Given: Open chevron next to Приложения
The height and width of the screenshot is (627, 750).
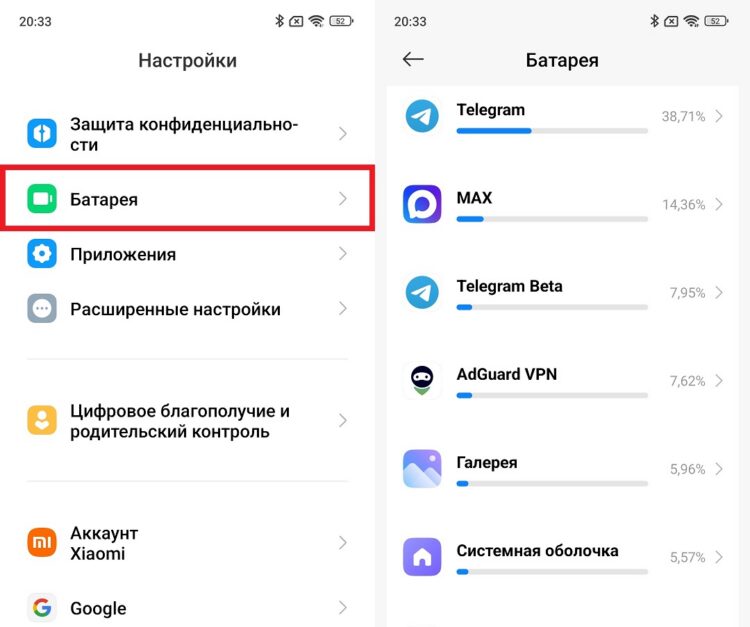Looking at the screenshot, I should pyautogui.click(x=342, y=253).
